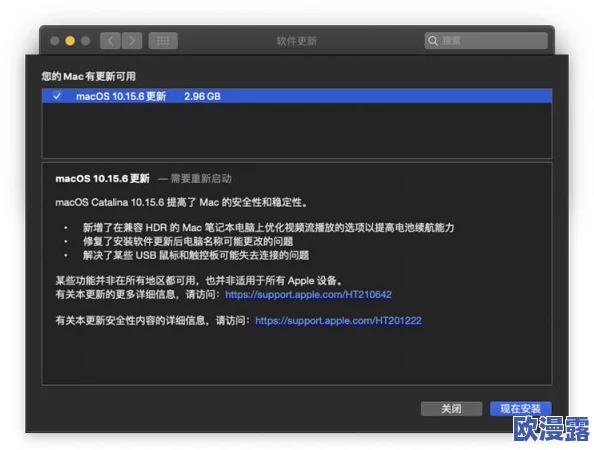Viewport: 594px width, 450px height.
Task: Click the USB 鼠标和触控板 bullet line
Action: pos(196,255)
